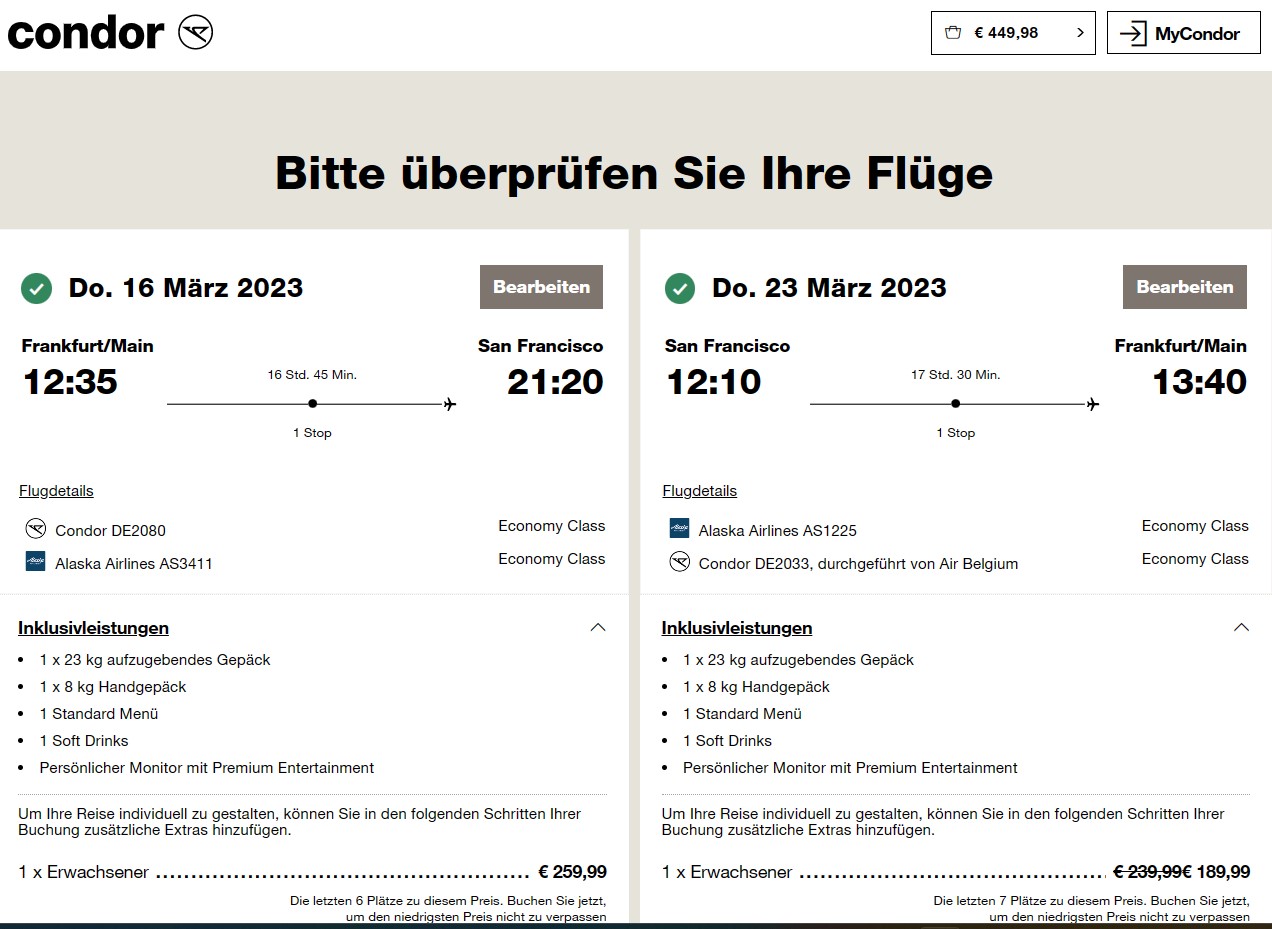Collapse outbound Inklusivleistungen with chevron
Image resolution: width=1272 pixels, height=929 pixels.
pos(598,627)
